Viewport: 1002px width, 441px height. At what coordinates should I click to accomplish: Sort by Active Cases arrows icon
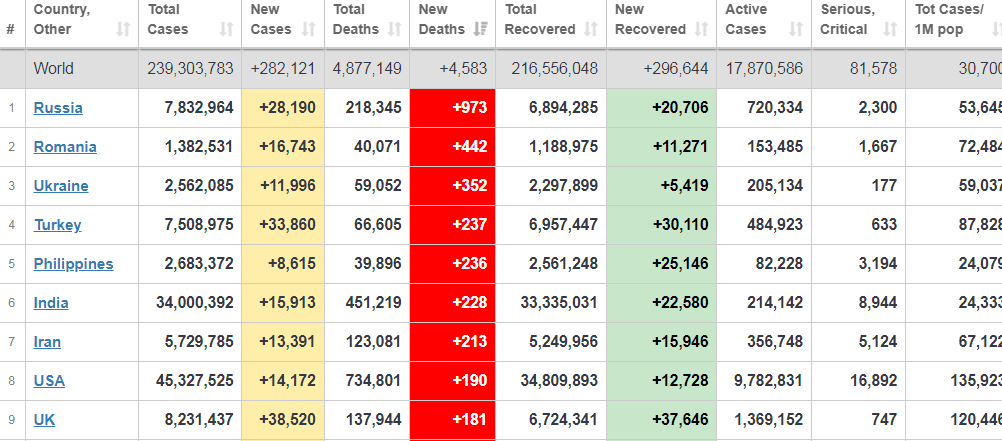pos(796,29)
